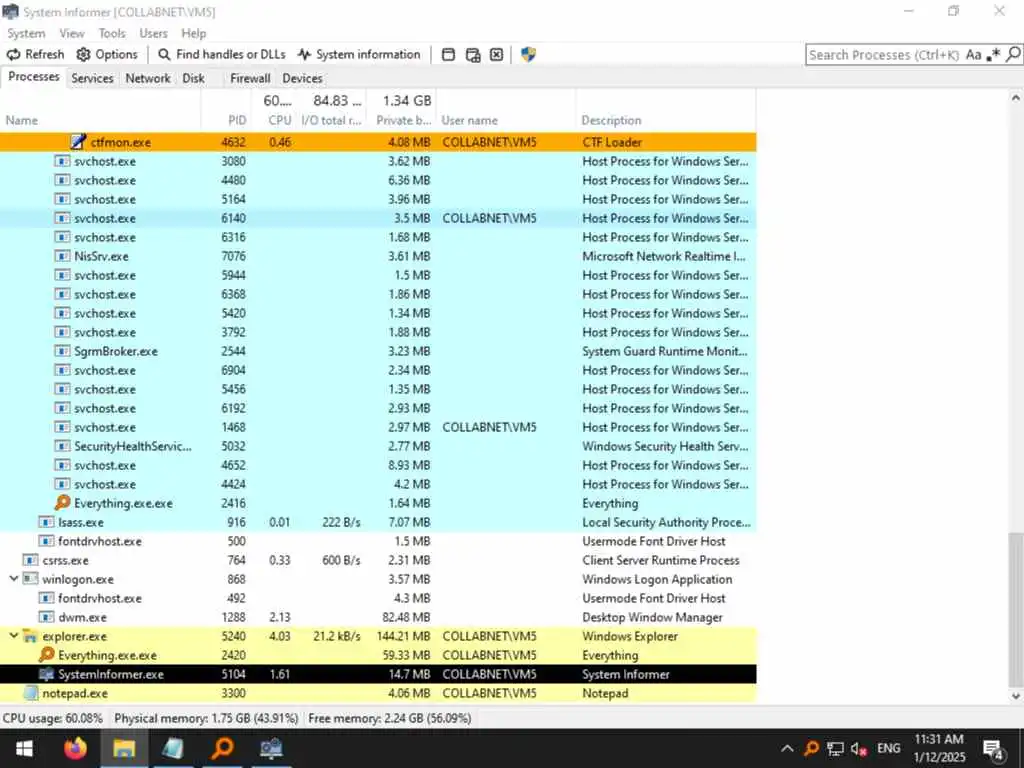Image resolution: width=1024 pixels, height=768 pixels.
Task: Click the Everything.exe.exe icon with PID 2416
Action: (62, 503)
